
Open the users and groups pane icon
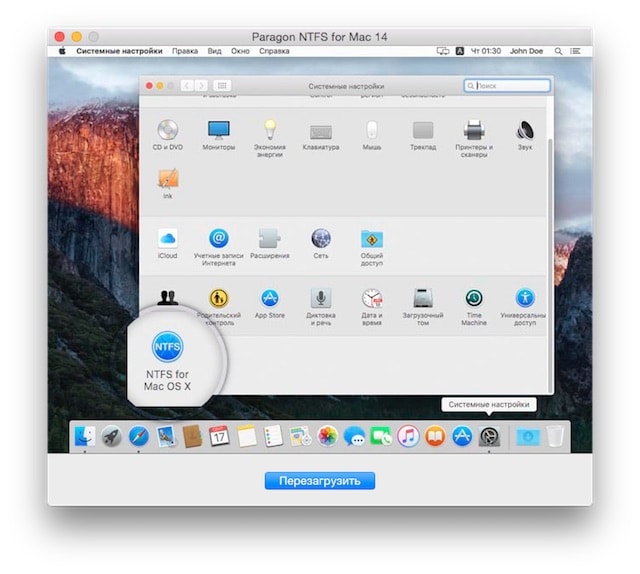[x=168, y=298]
